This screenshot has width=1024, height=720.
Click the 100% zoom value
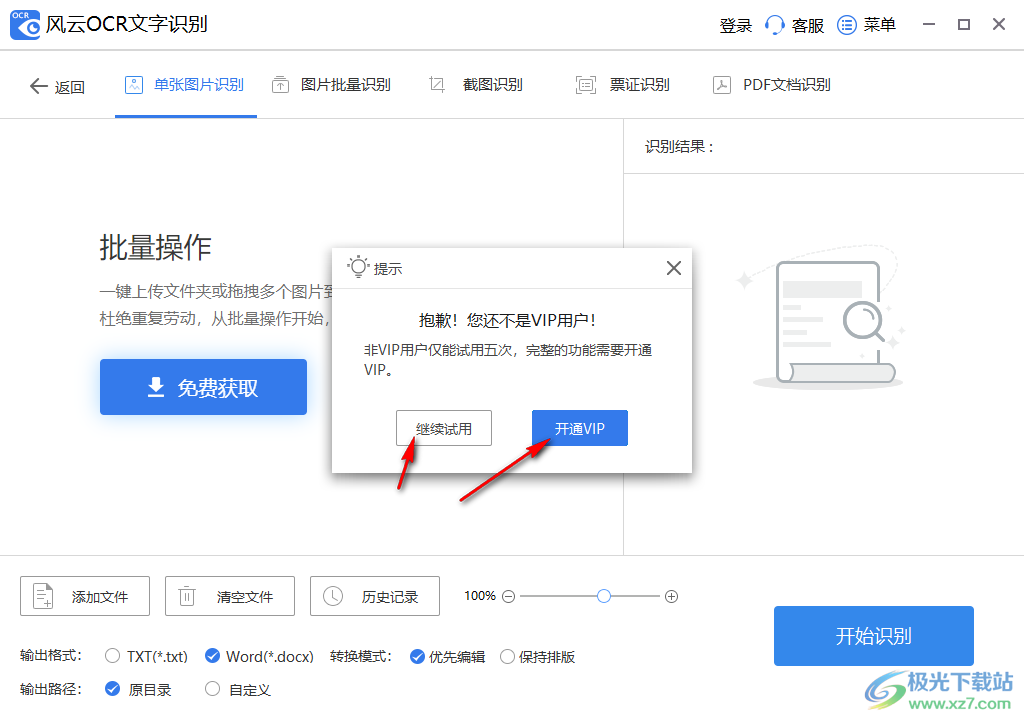click(x=480, y=596)
